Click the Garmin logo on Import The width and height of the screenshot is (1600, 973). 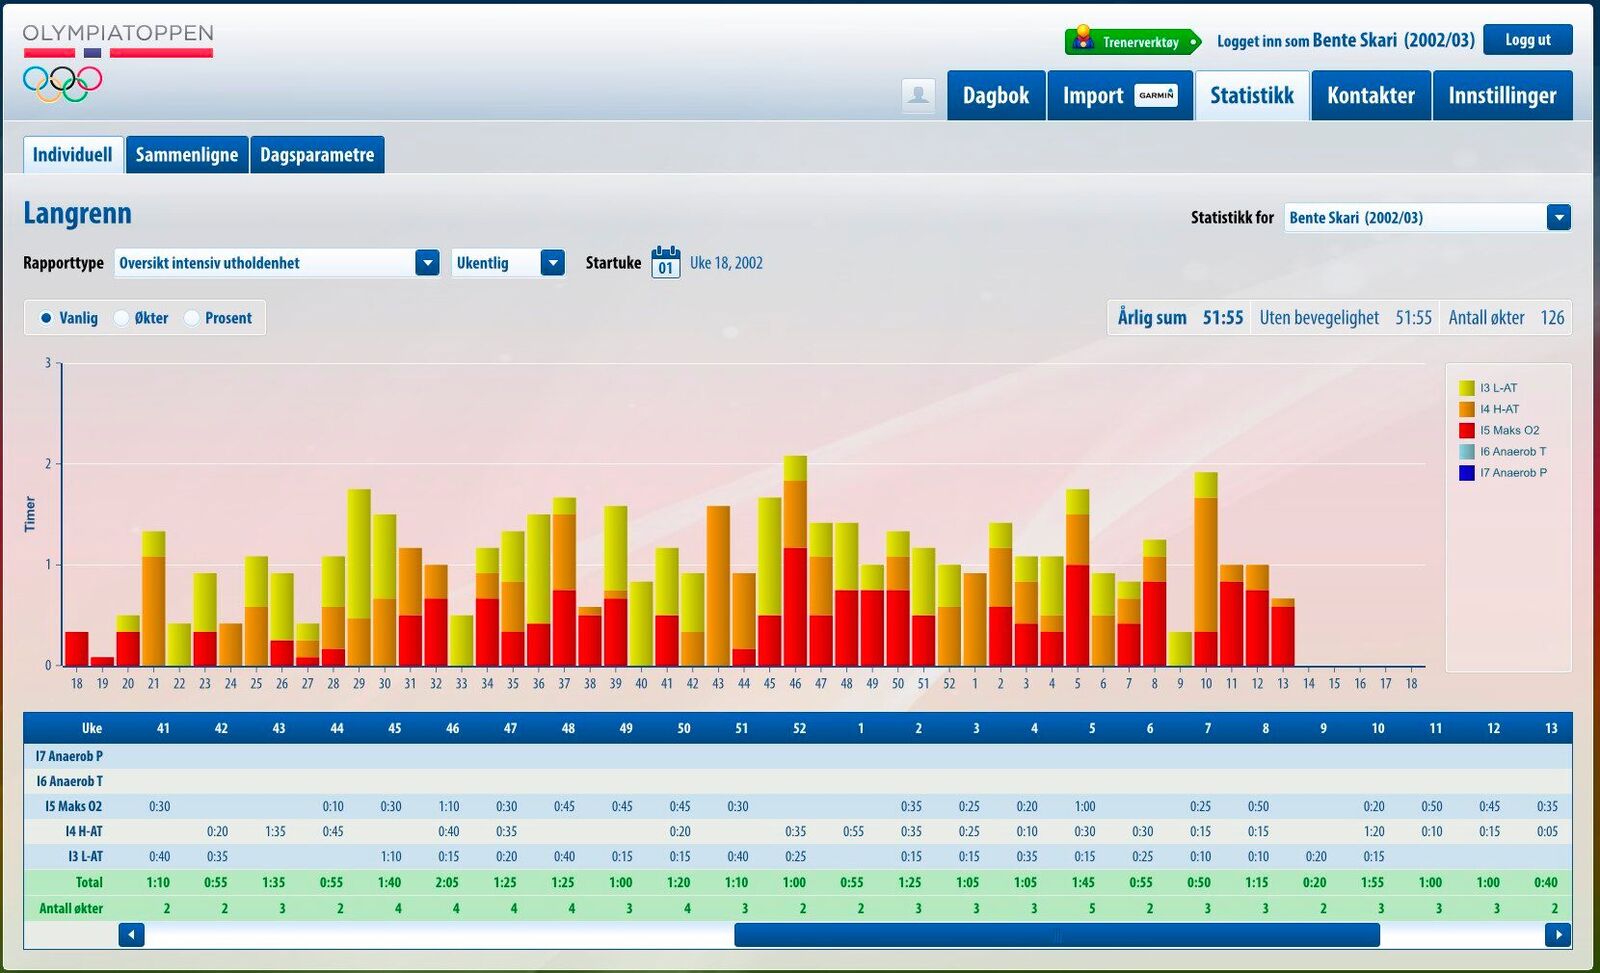coord(1156,95)
